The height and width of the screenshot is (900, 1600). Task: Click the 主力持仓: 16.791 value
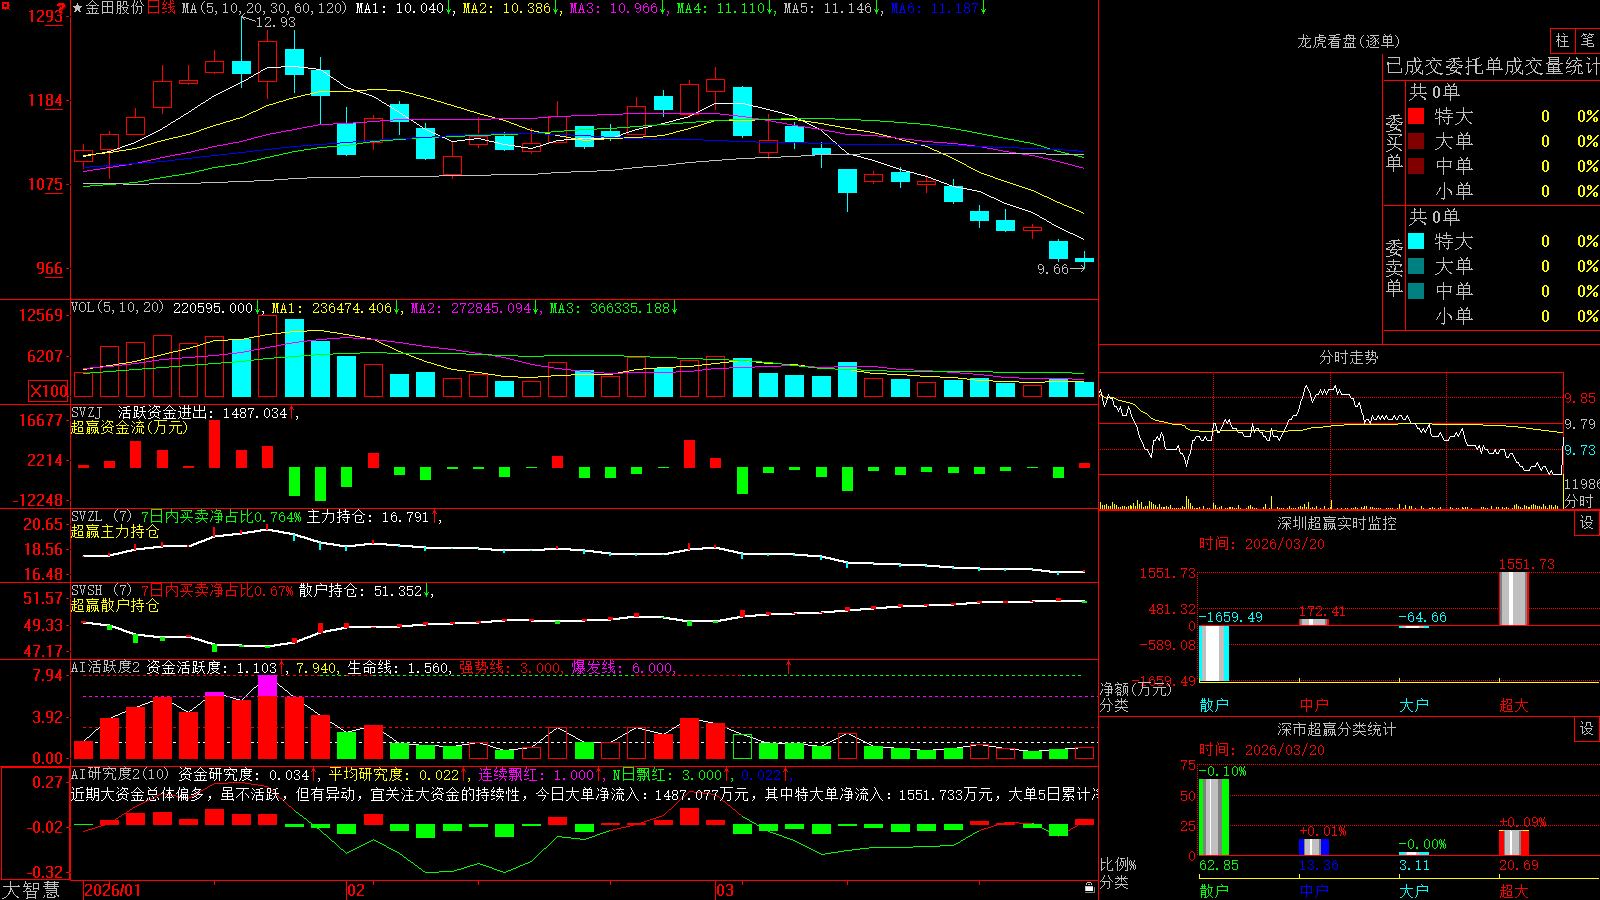click(x=368, y=517)
